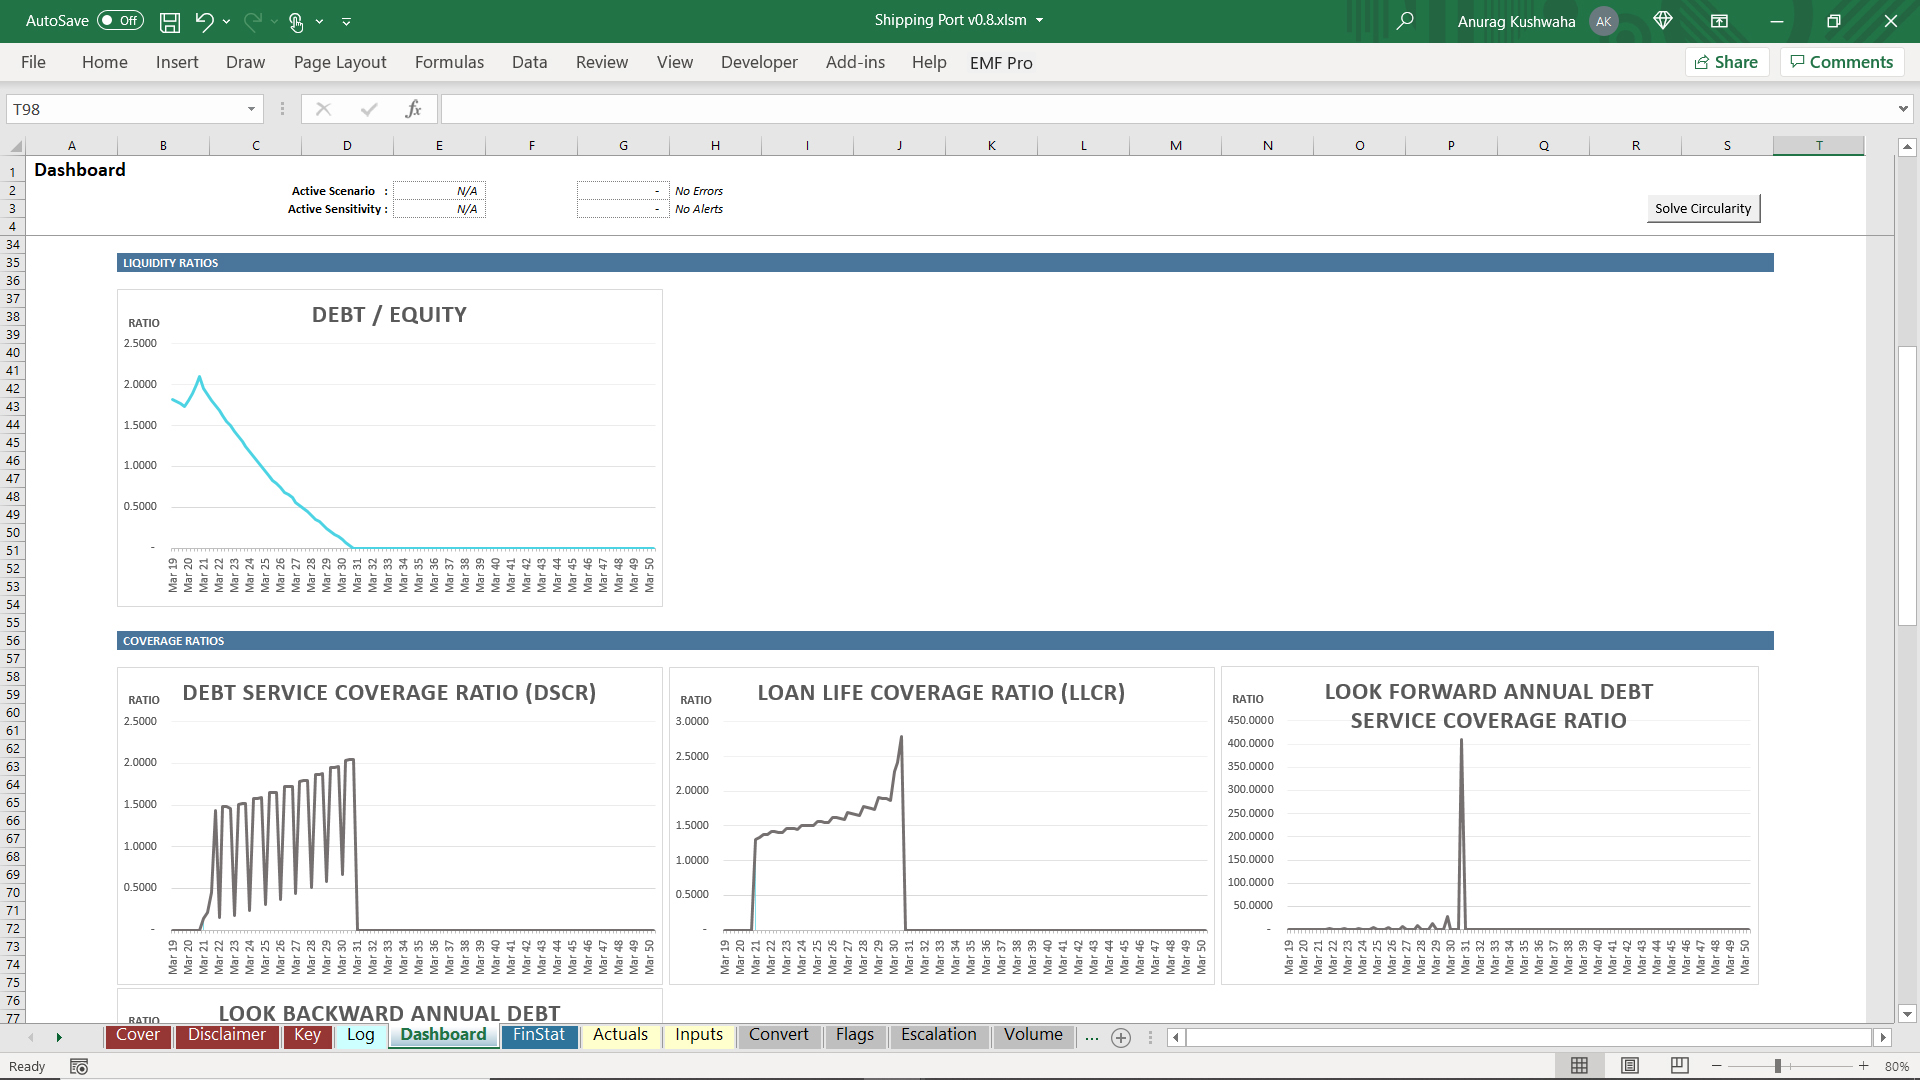
Task: Switch to Page Layout view icon
Action: 1630,1066
